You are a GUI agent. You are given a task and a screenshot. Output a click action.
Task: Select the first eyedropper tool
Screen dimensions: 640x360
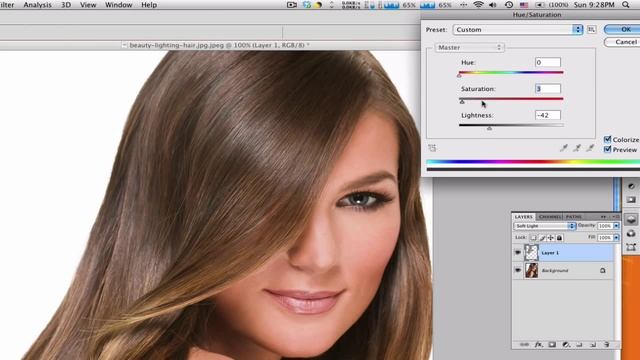click(564, 148)
